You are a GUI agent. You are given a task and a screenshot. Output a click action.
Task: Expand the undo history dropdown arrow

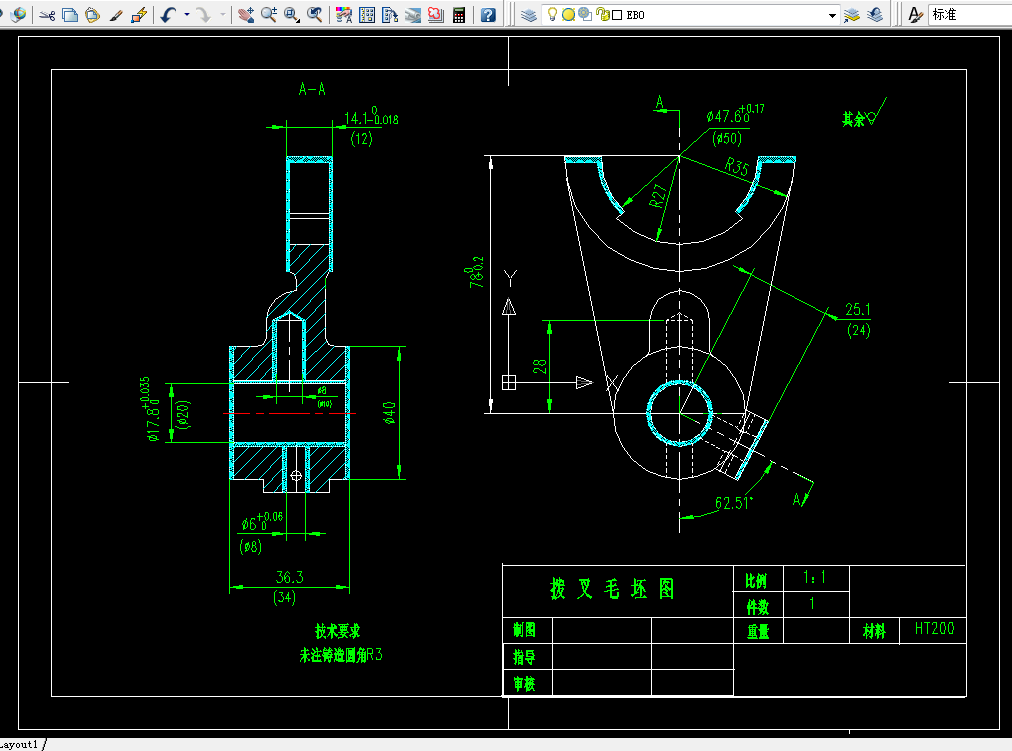(187, 15)
